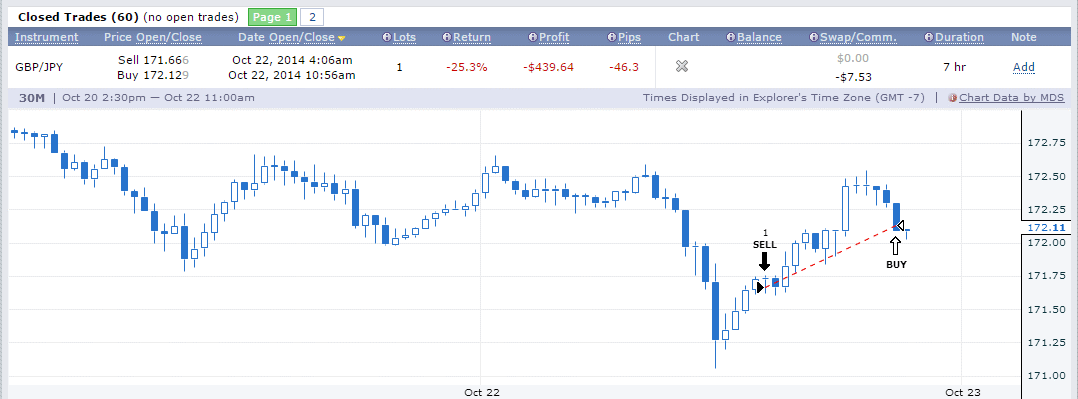
Task: Click the Sell 171.666 open price
Action: (153, 60)
